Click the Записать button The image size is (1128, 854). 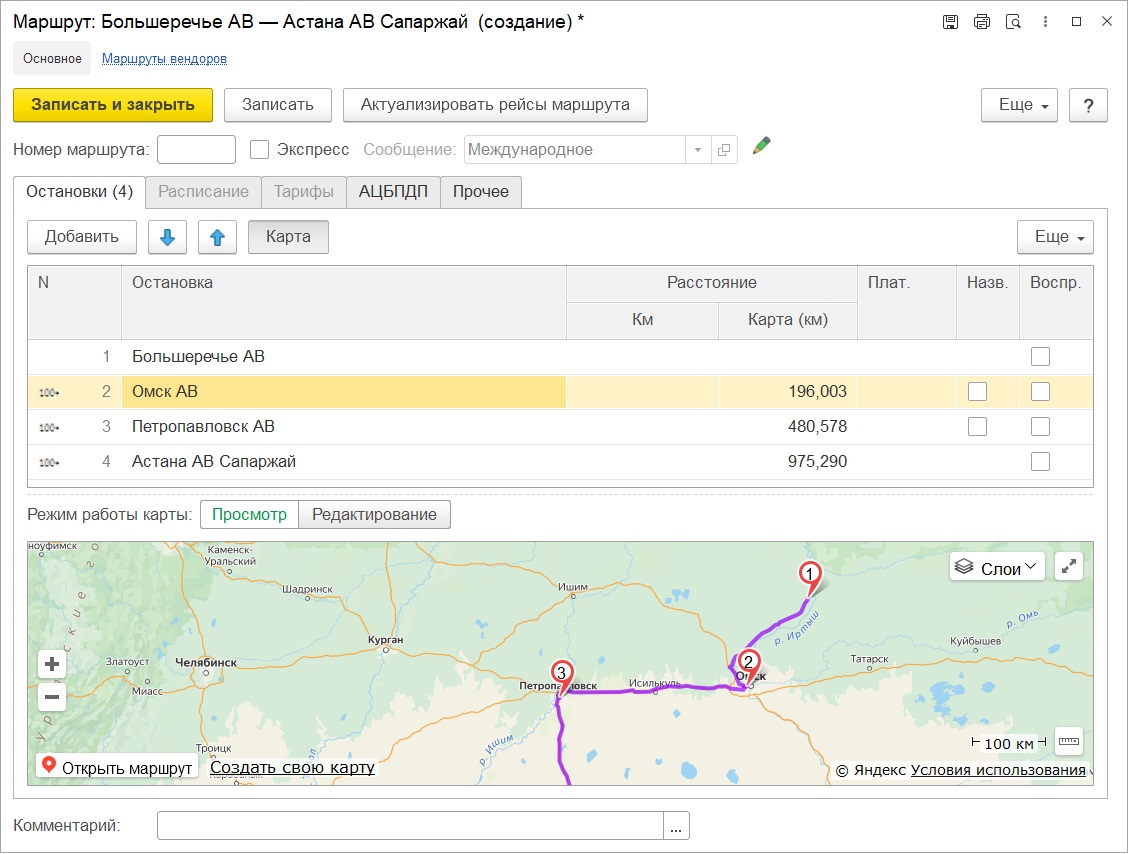[x=278, y=105]
